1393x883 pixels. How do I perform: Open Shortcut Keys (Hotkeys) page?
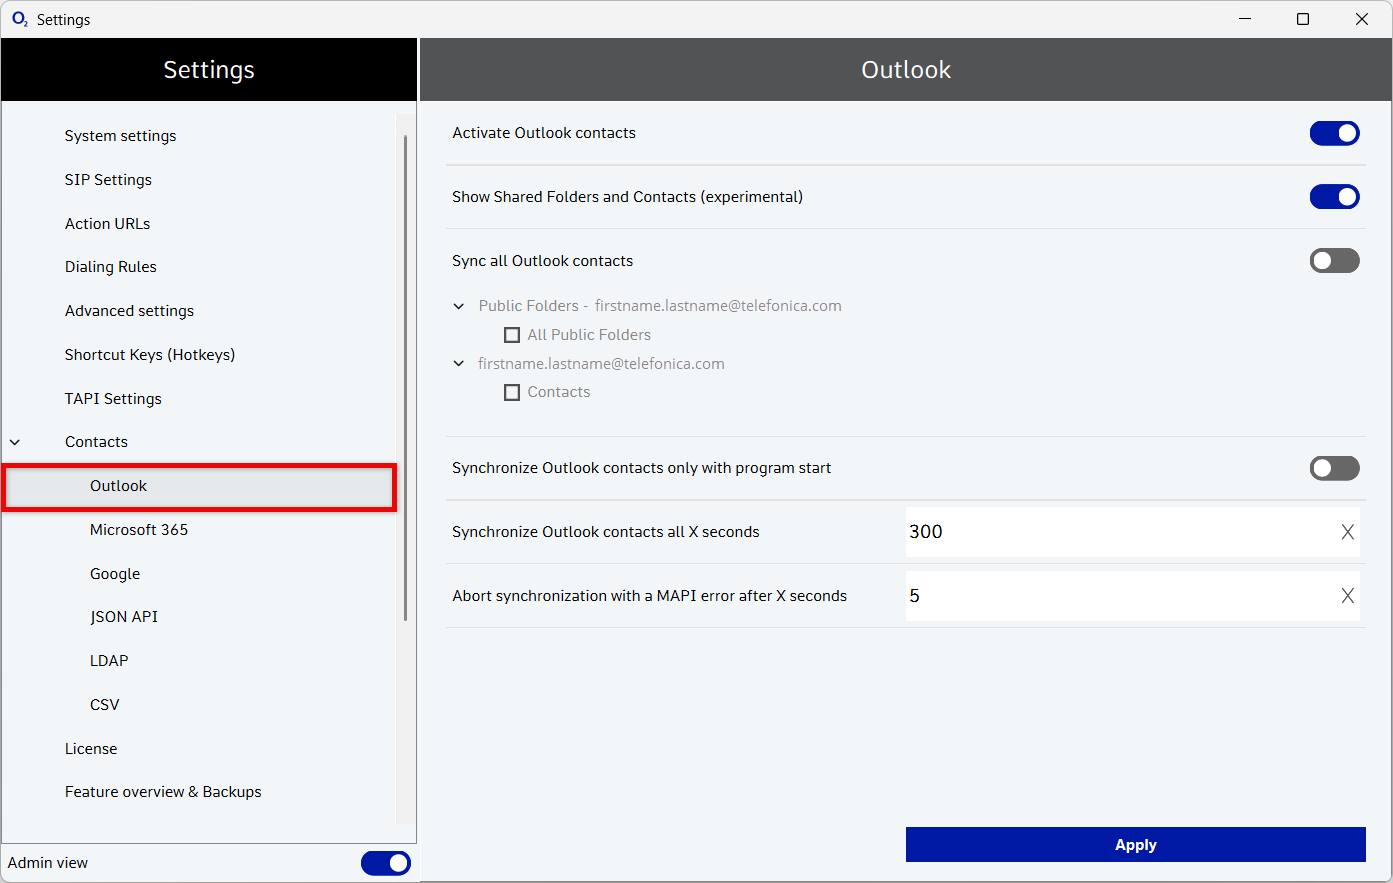tap(150, 355)
